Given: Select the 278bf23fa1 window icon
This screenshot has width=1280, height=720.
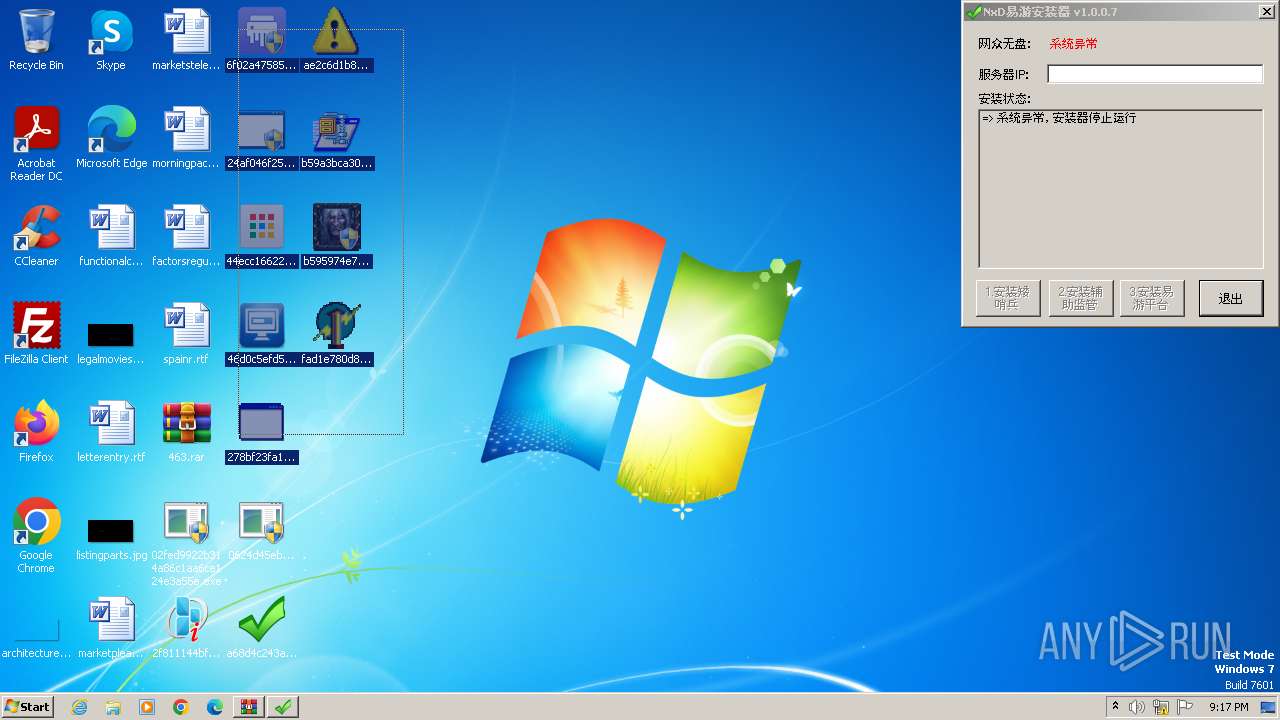Looking at the screenshot, I should (262, 432).
